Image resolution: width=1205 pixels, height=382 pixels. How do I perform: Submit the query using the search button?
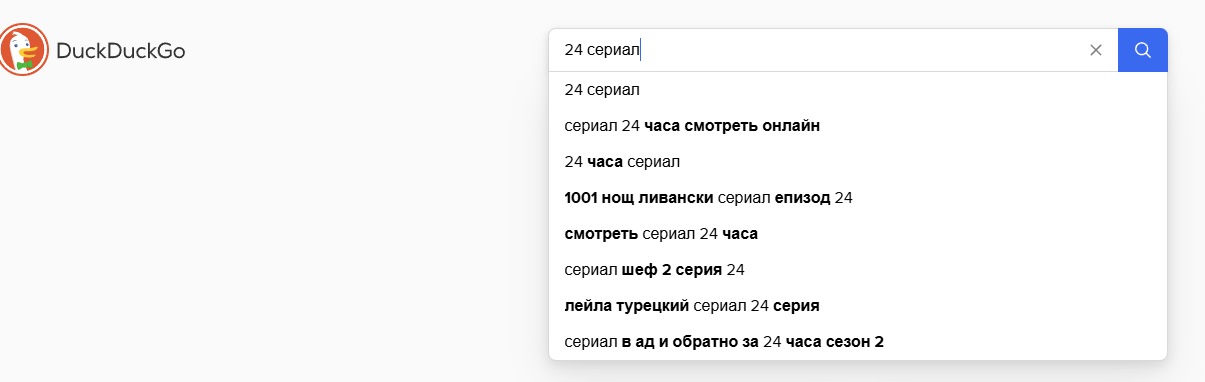1142,50
